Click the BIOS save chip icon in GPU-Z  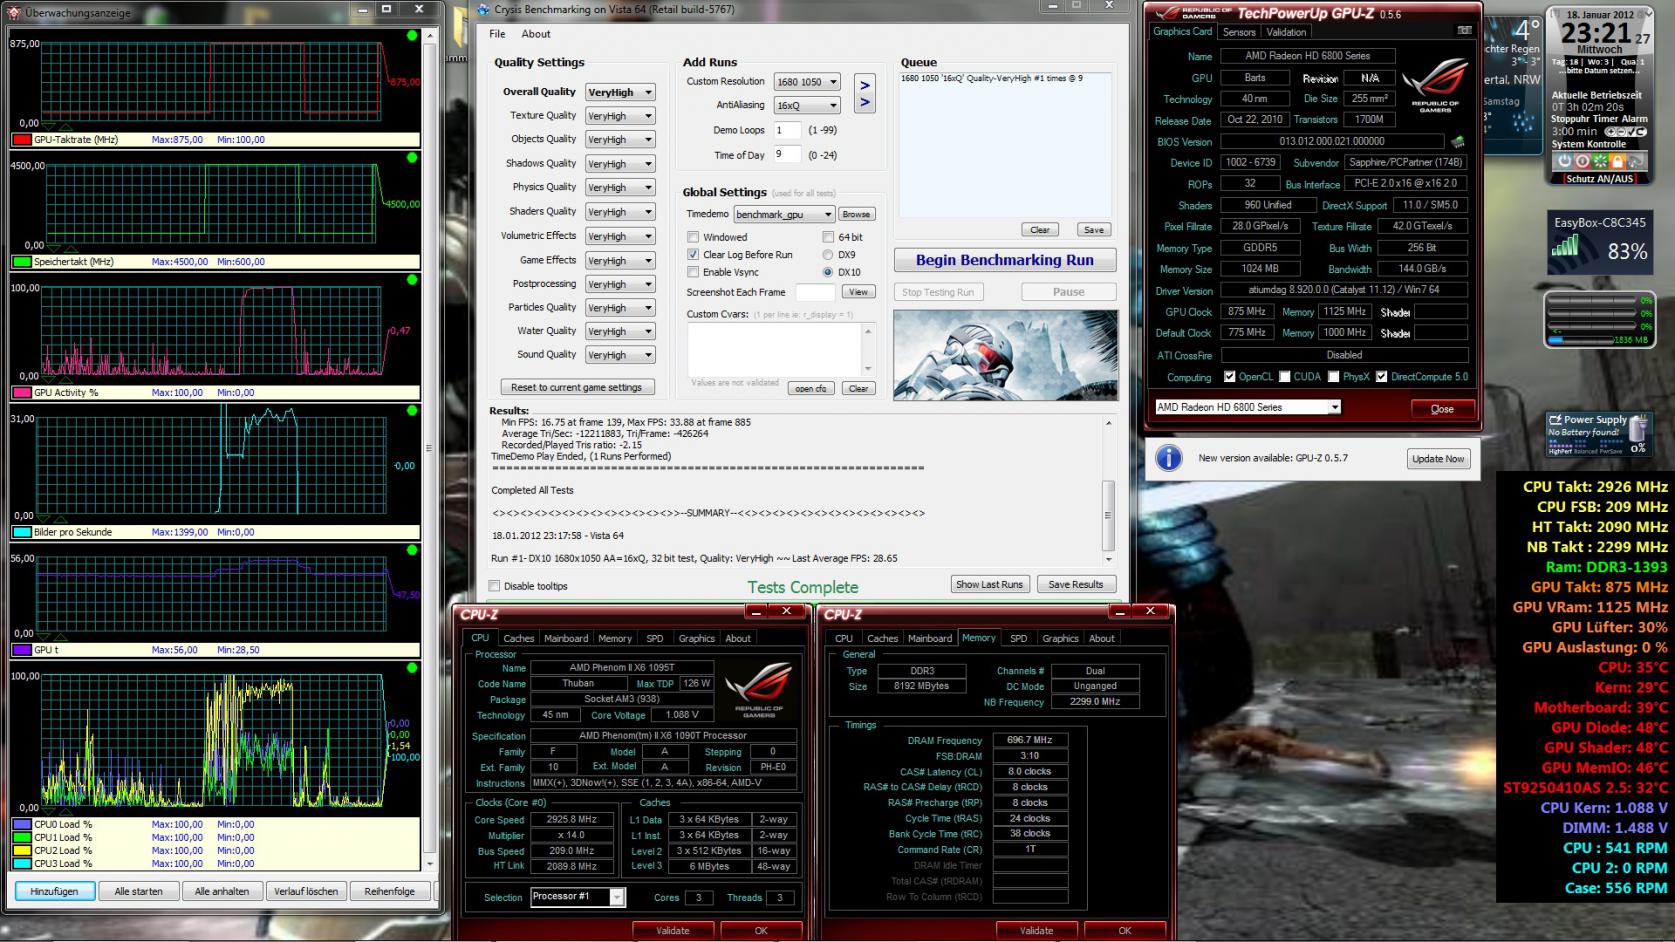tap(1458, 142)
